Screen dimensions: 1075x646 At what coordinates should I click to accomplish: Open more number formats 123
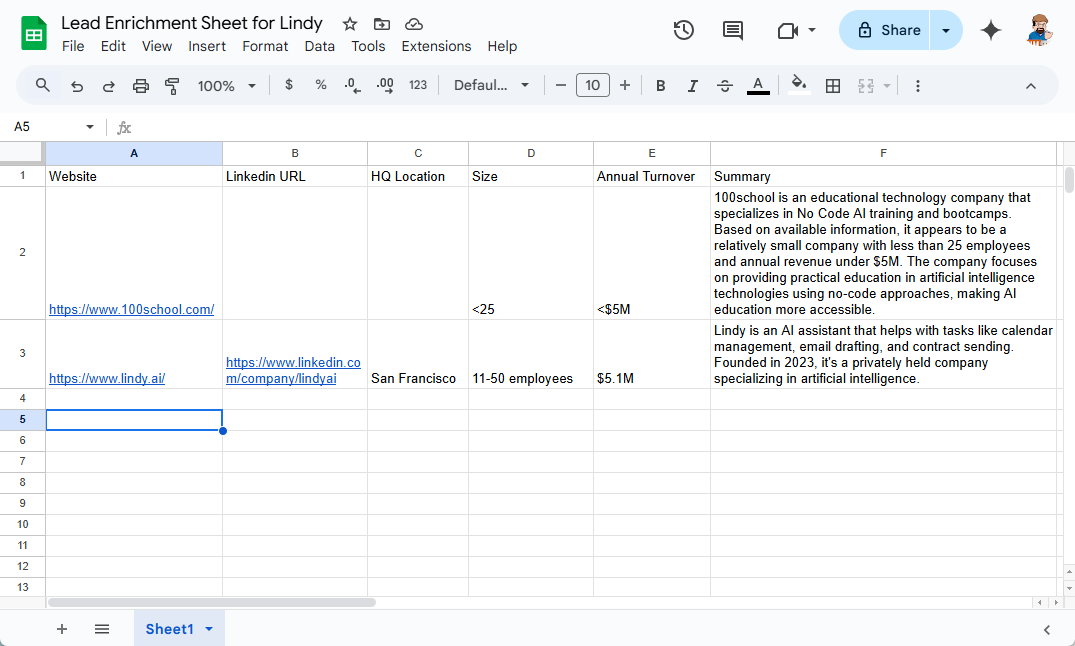(x=418, y=85)
